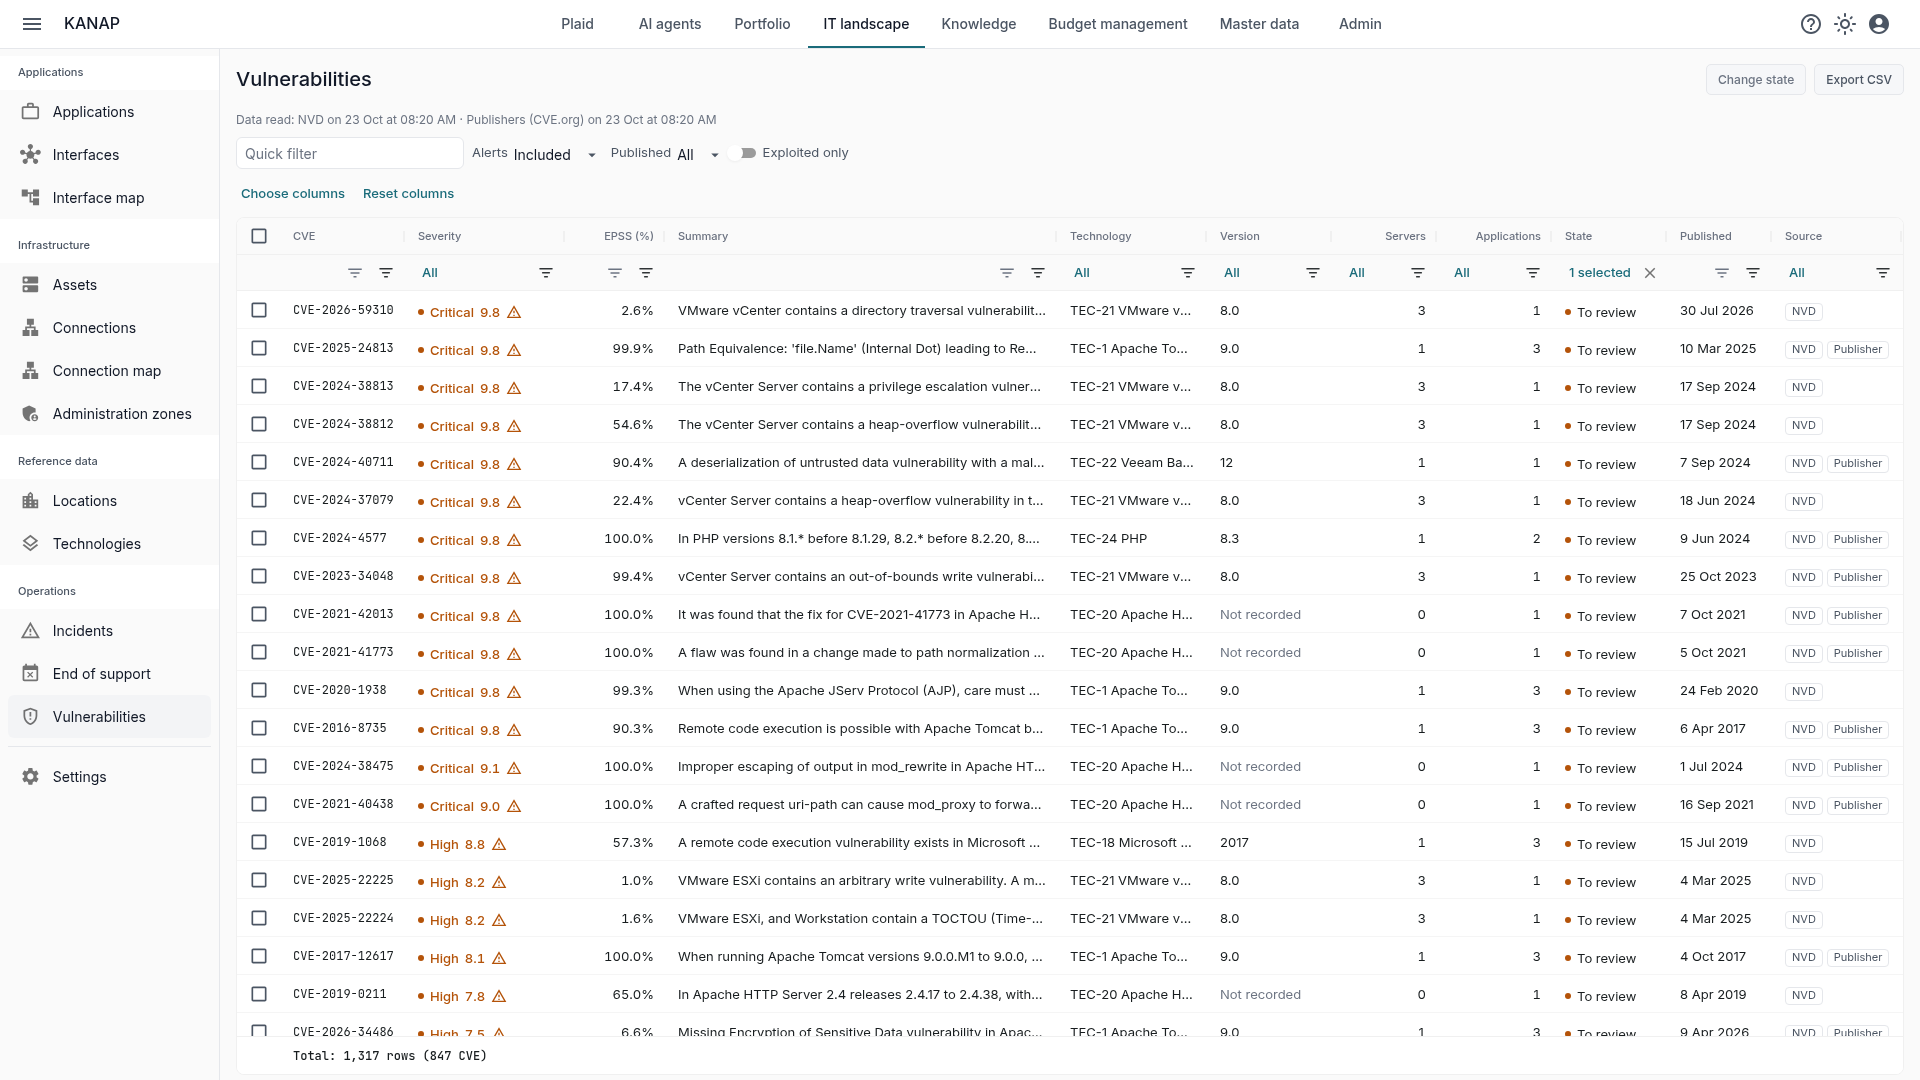Tick the CVE-2021-40438 row checkbox
Viewport: 1920px width, 1080px height.
point(259,804)
